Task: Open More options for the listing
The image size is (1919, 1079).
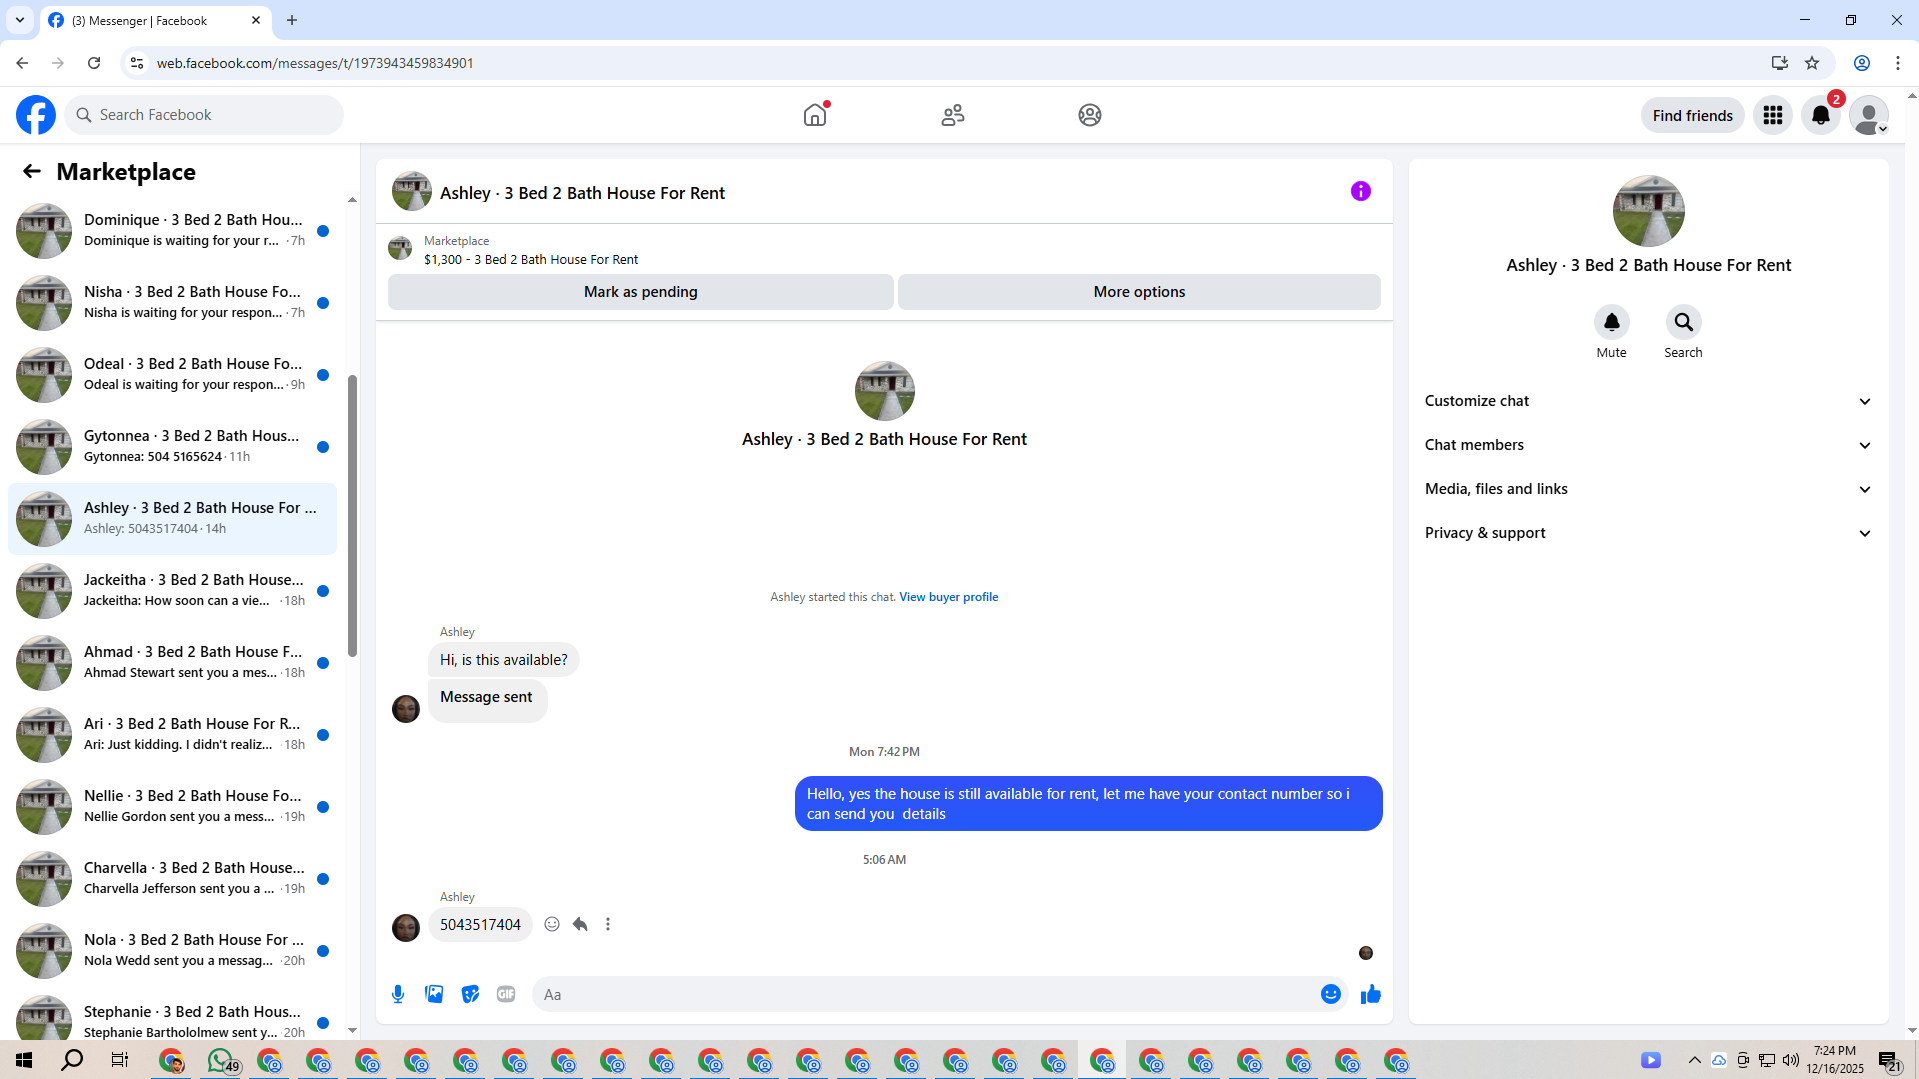Action: (1139, 292)
